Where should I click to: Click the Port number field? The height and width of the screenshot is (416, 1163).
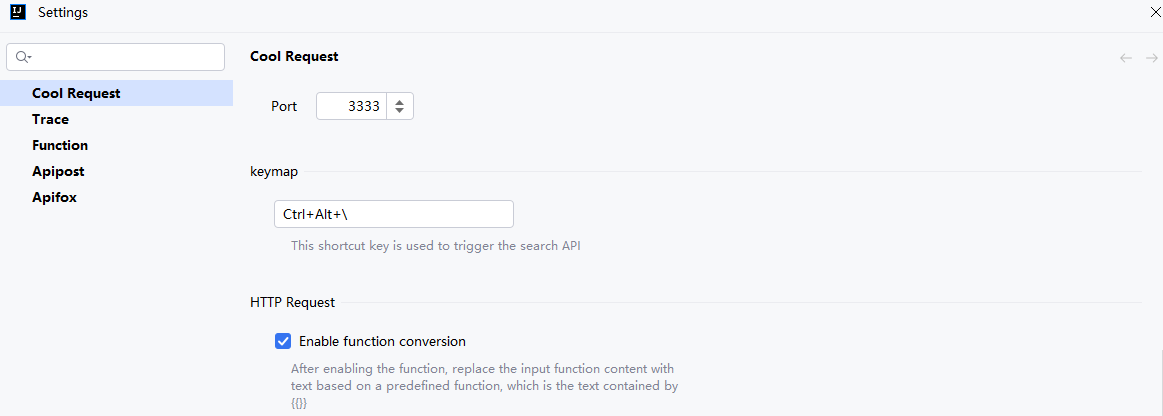coord(351,106)
